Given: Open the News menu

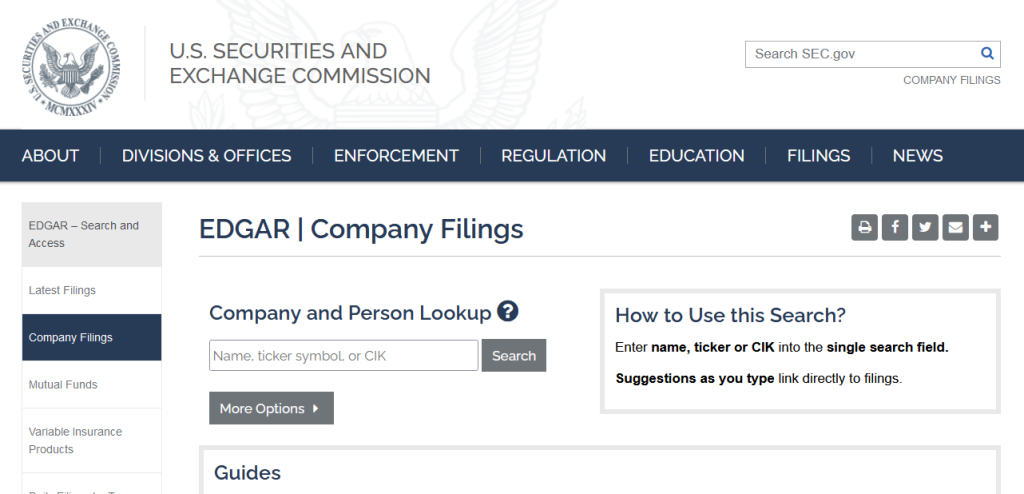Looking at the screenshot, I should [x=918, y=156].
